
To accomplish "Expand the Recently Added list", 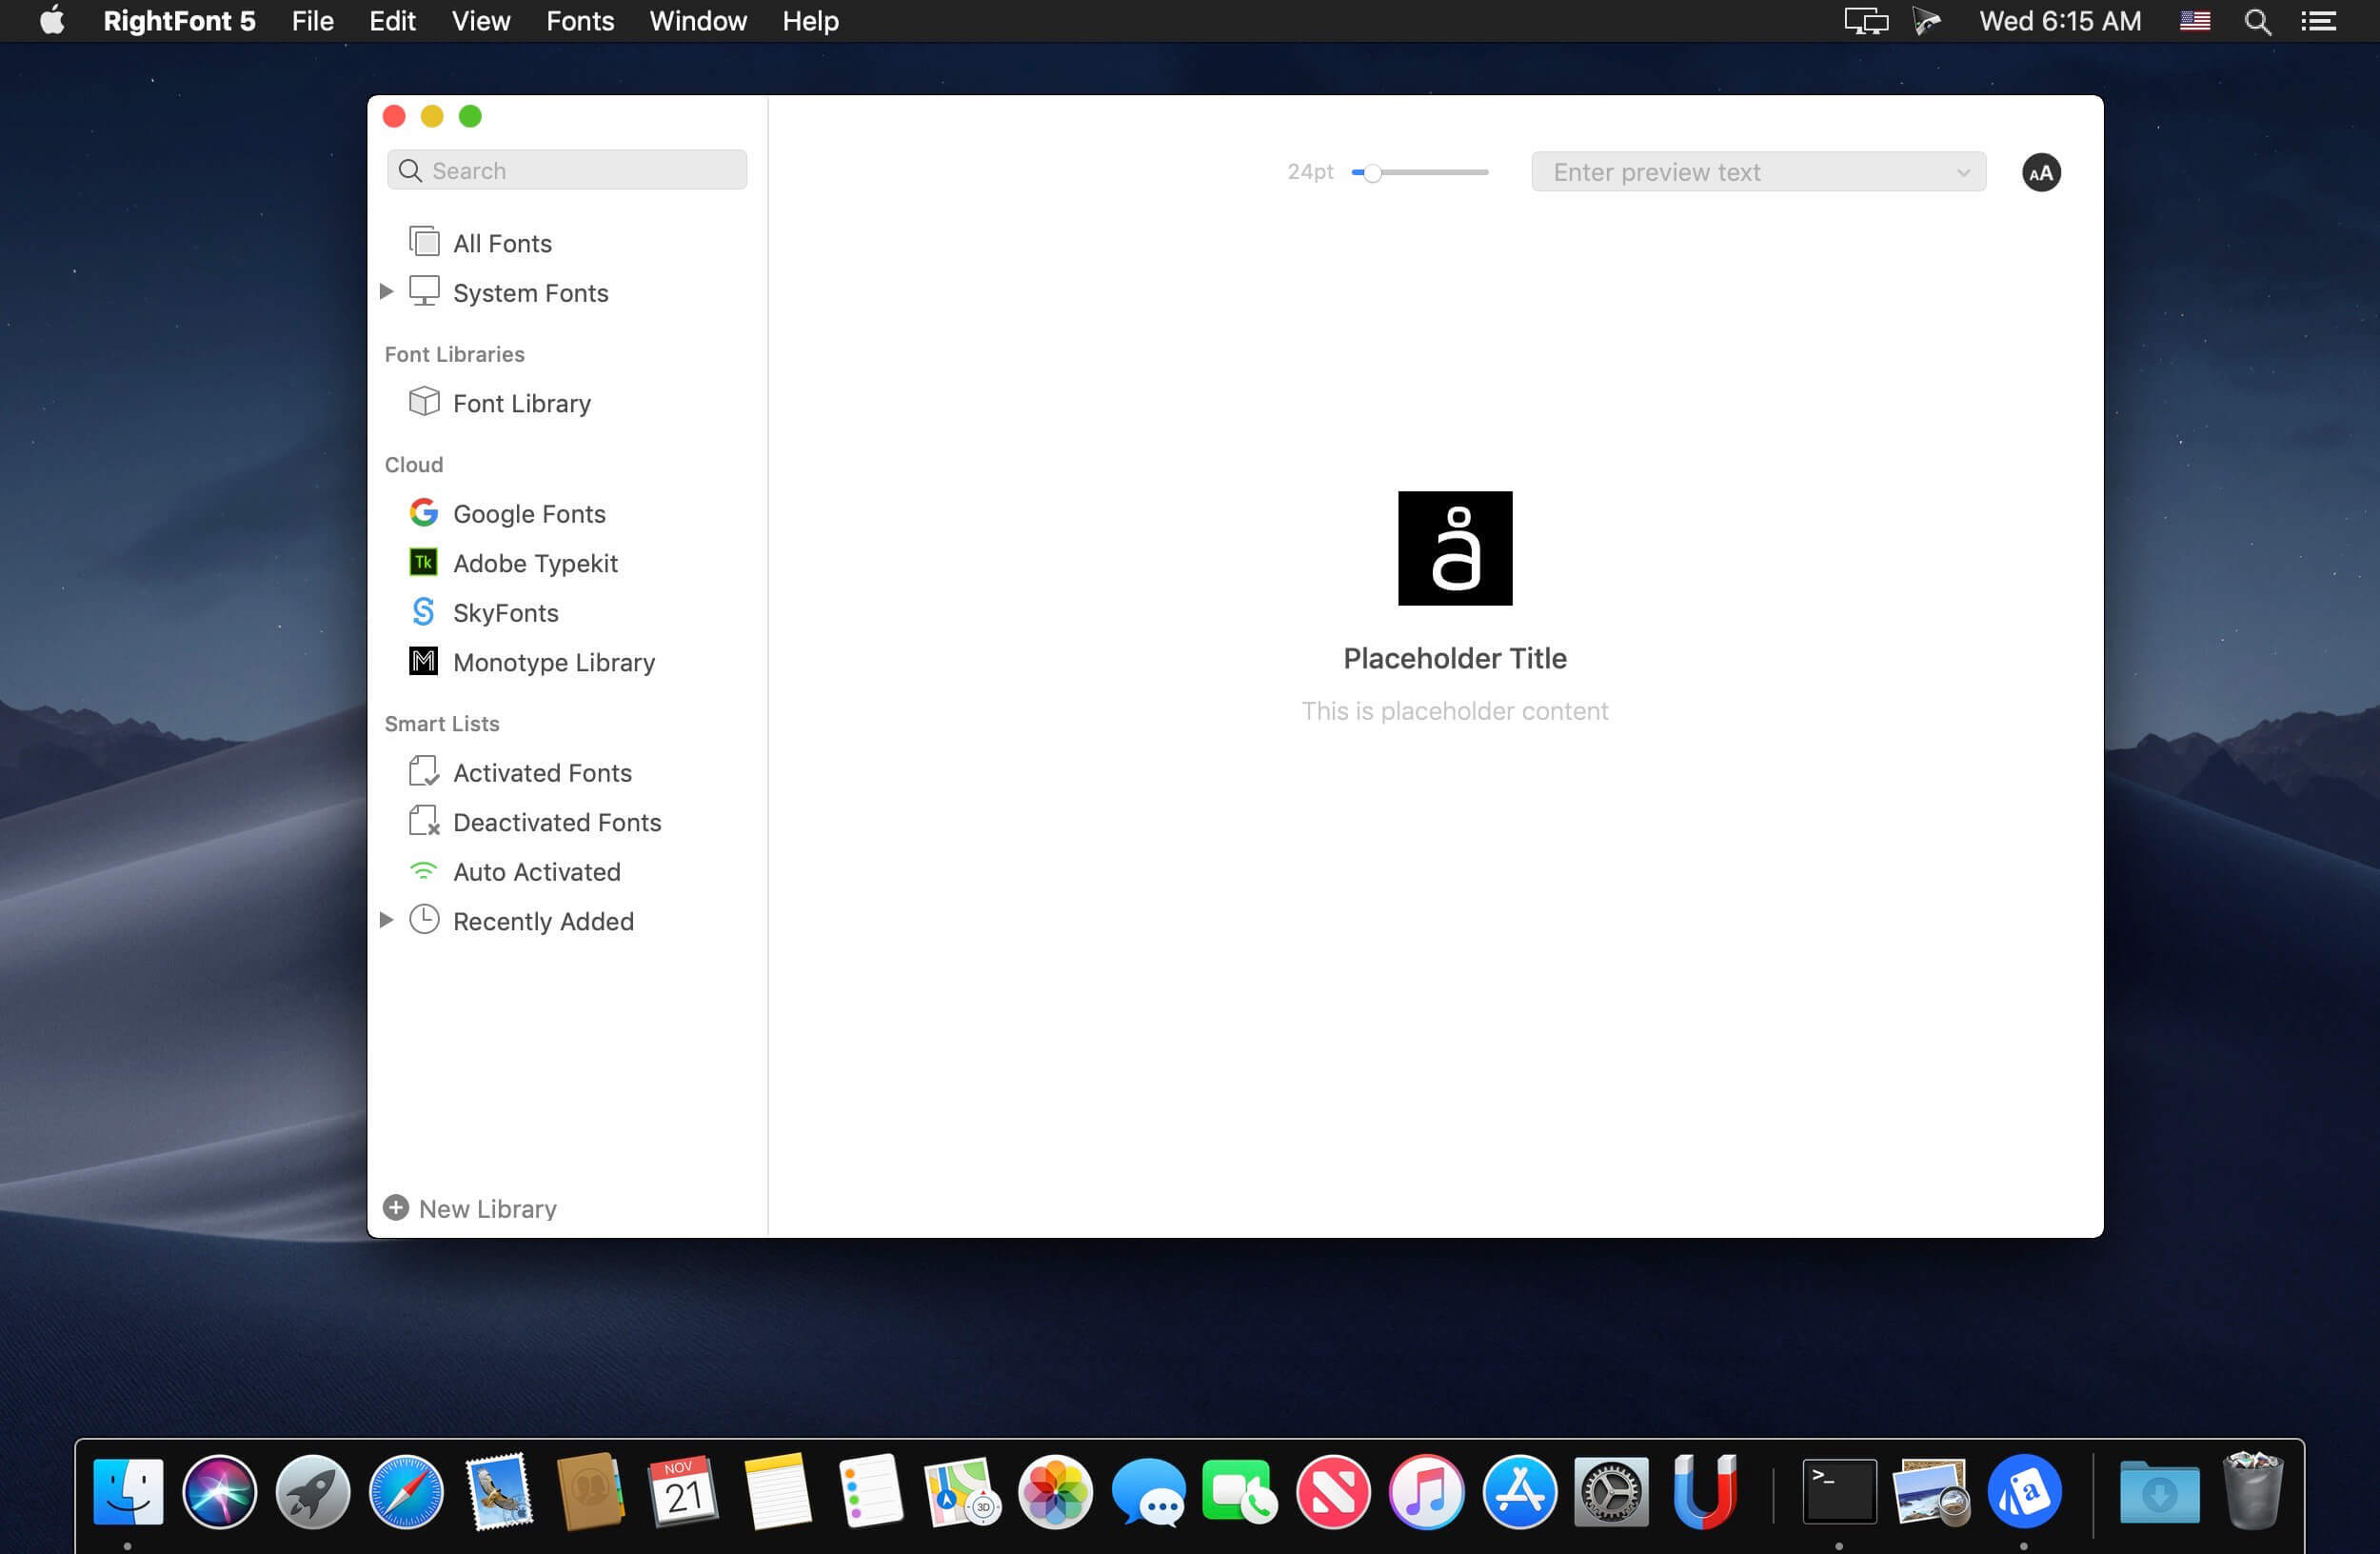I will click(x=386, y=920).
